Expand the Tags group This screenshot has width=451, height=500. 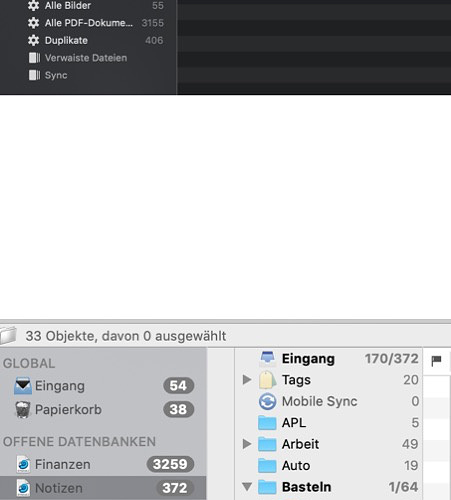(247, 379)
